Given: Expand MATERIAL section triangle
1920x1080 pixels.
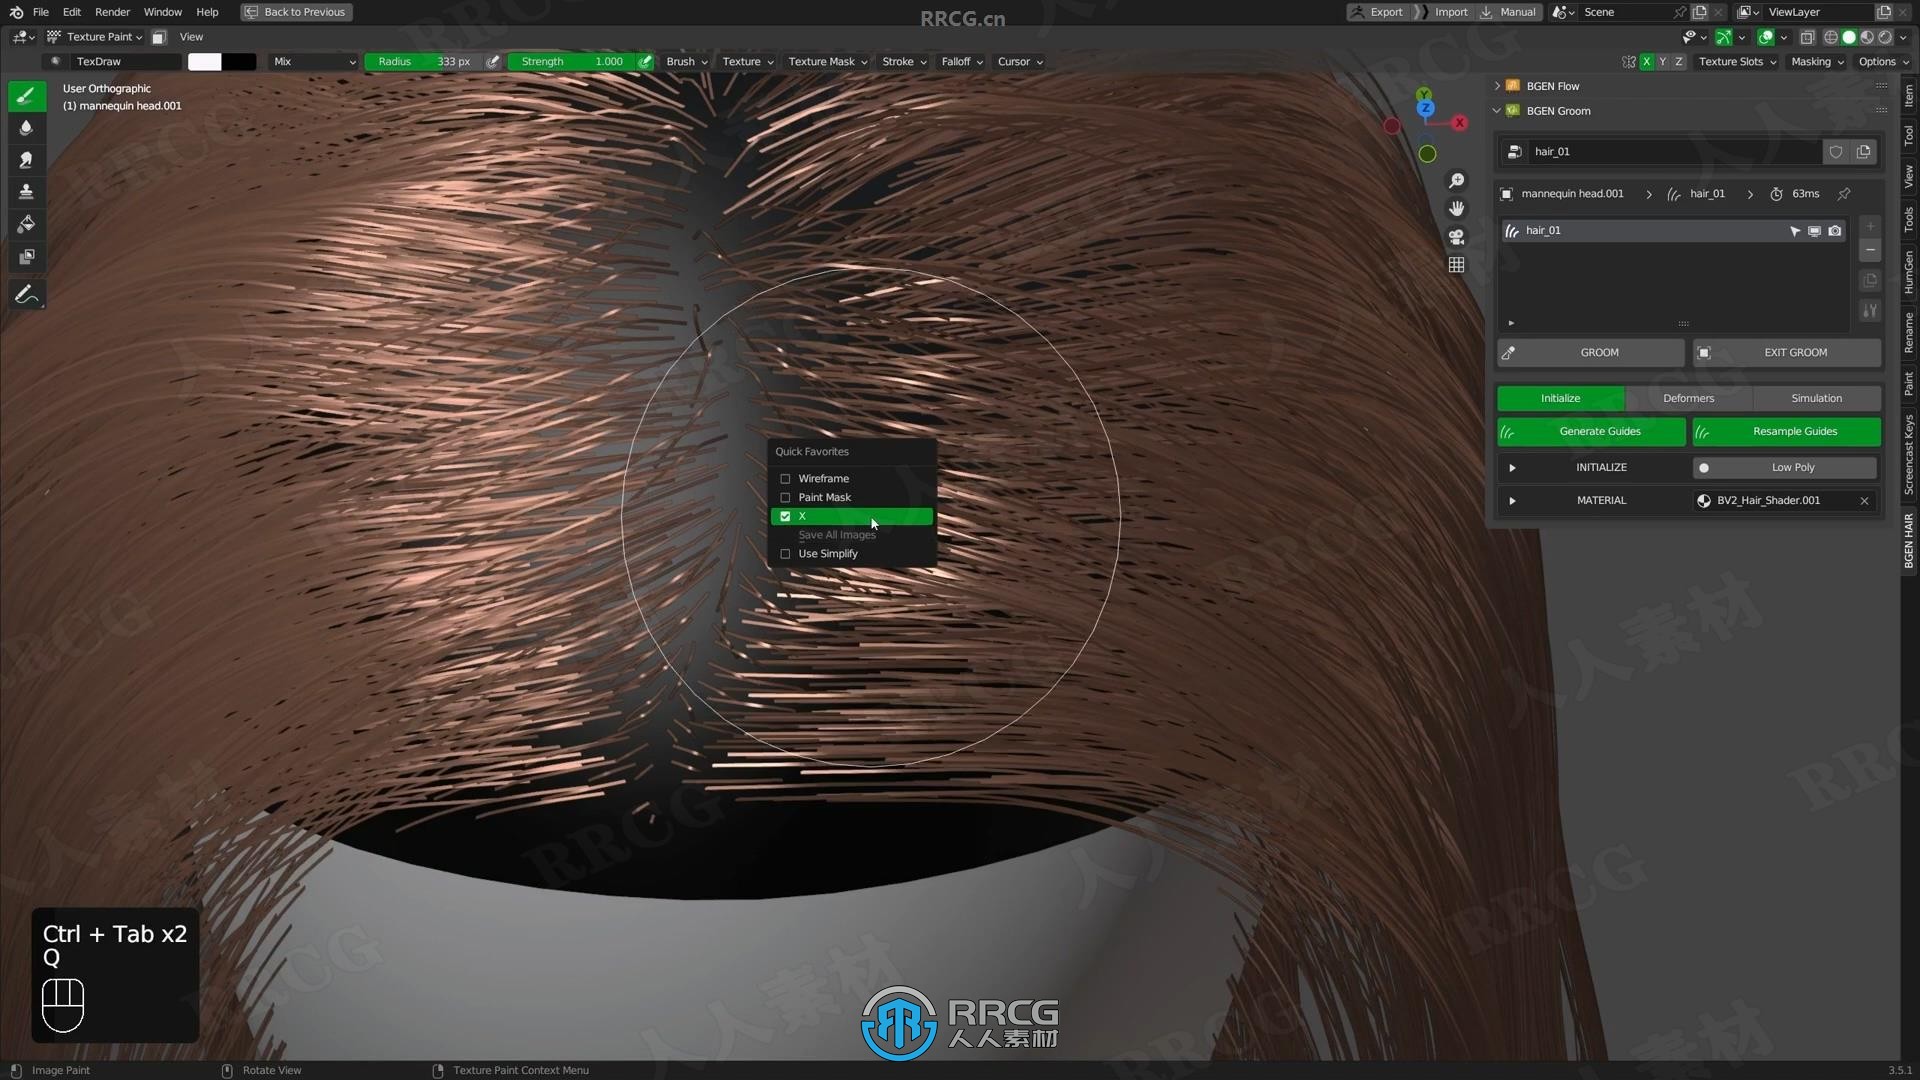Looking at the screenshot, I should 1512,501.
